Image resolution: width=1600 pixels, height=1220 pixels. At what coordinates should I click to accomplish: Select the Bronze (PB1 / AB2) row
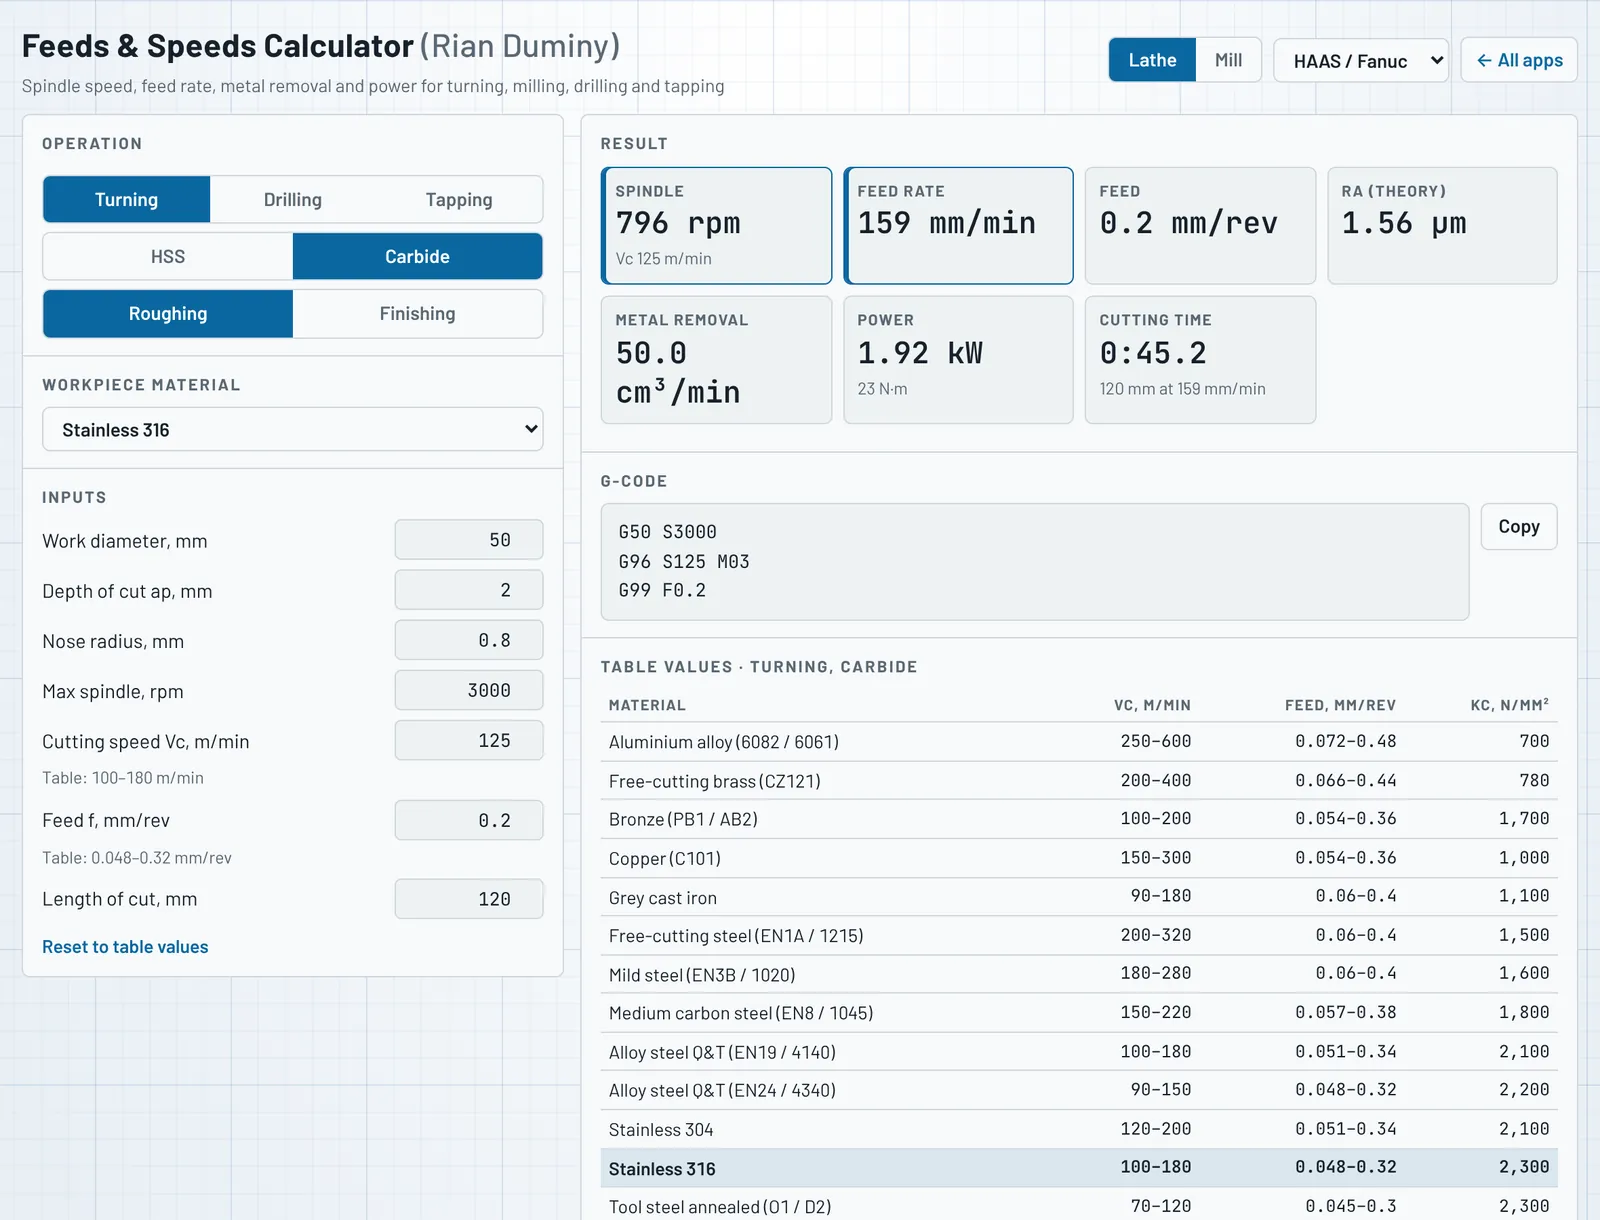(x=1079, y=819)
